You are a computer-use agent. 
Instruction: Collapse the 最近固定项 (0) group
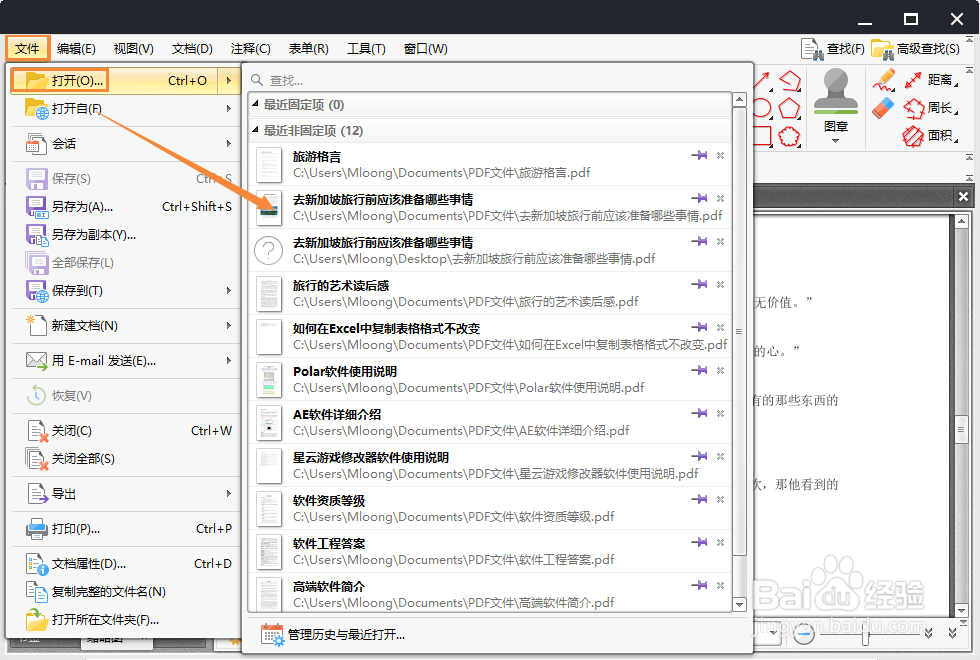point(255,104)
